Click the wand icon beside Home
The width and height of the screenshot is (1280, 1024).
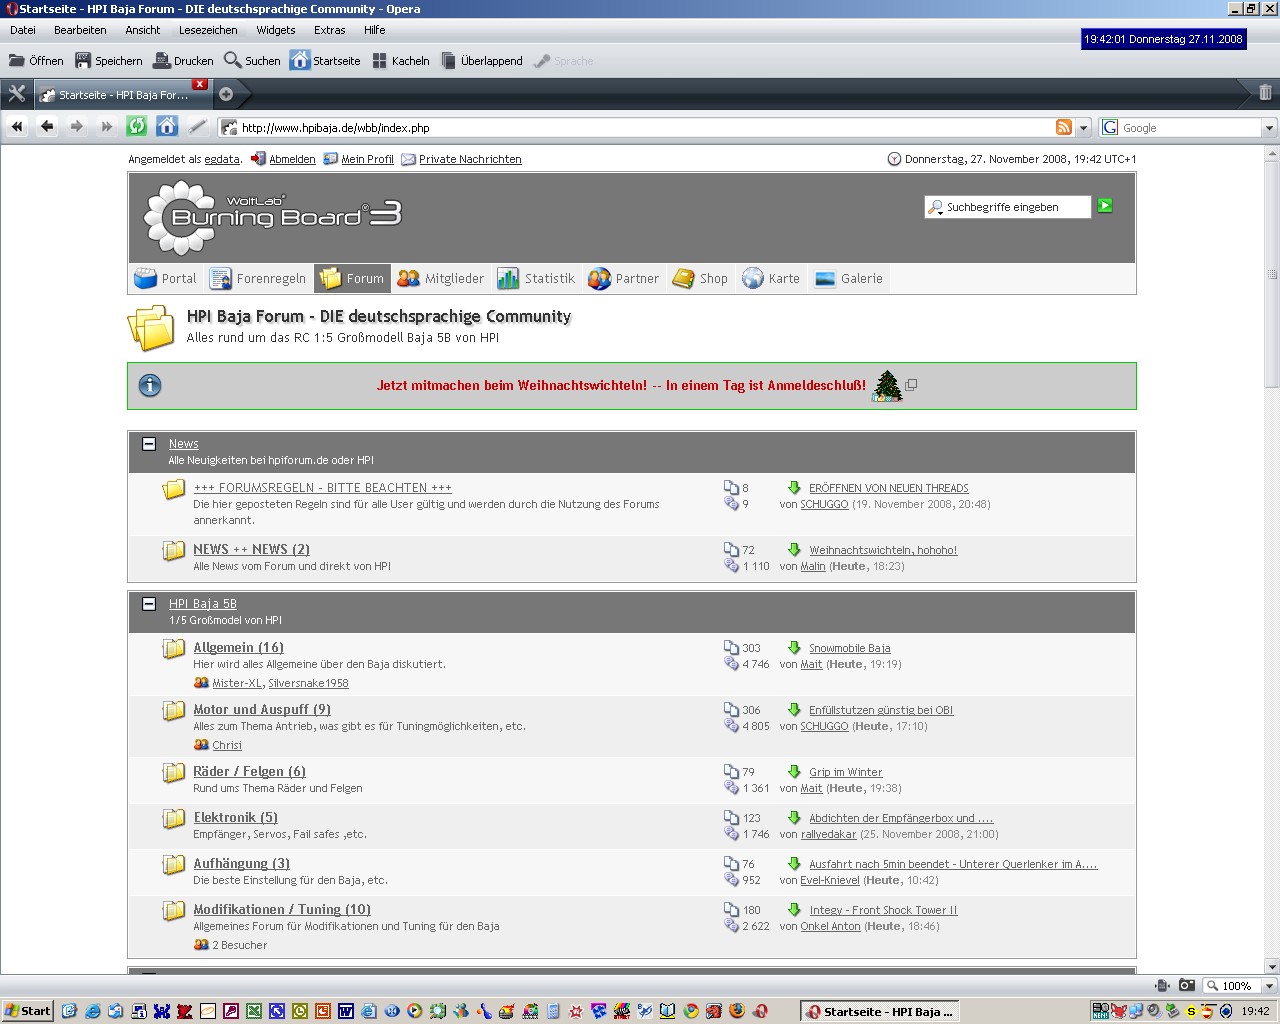coord(197,127)
